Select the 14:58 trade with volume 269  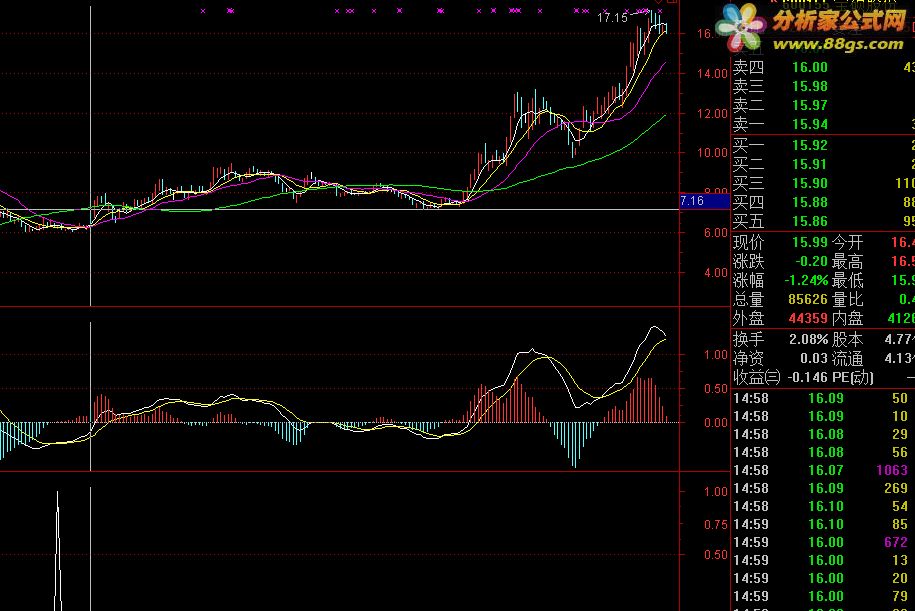pyautogui.click(x=820, y=488)
